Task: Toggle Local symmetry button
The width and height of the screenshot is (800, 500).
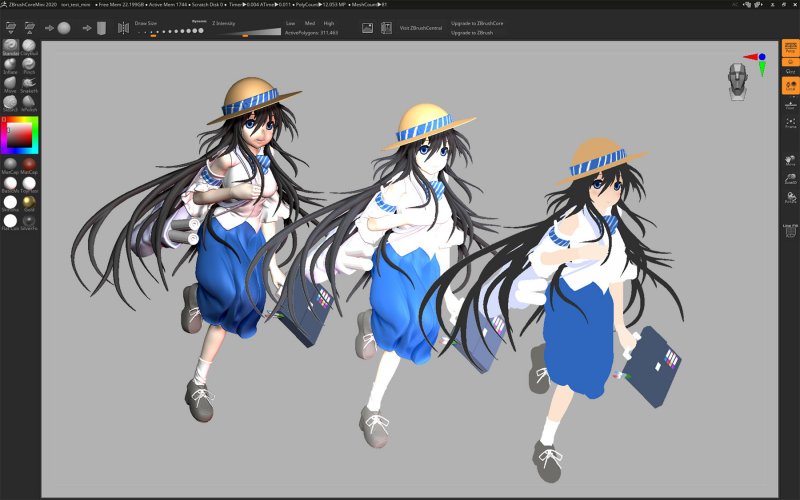Action: click(x=790, y=86)
